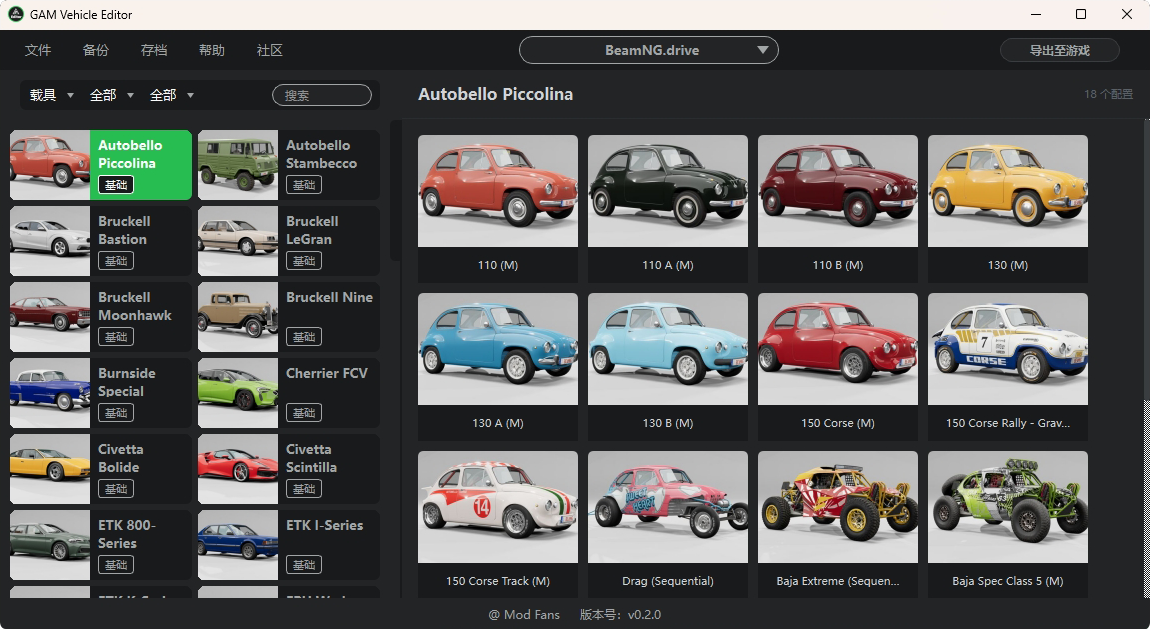Open the 载具 category dropdown

point(52,95)
